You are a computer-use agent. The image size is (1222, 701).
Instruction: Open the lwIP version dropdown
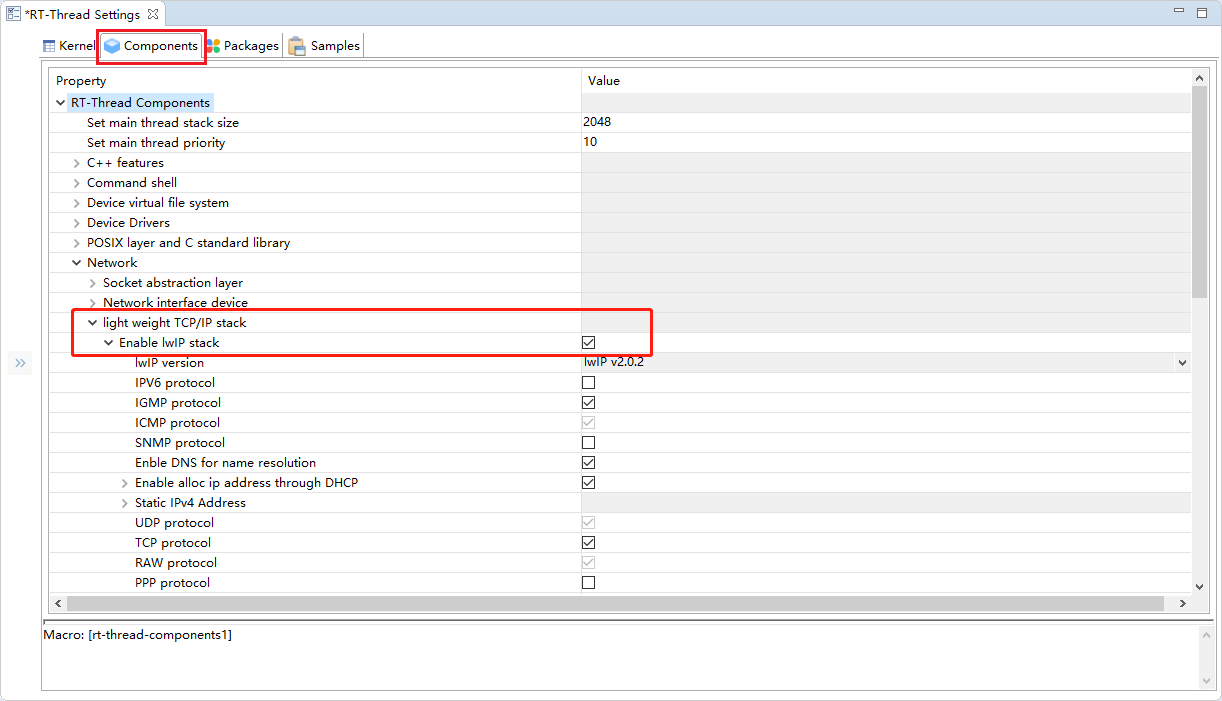1182,363
